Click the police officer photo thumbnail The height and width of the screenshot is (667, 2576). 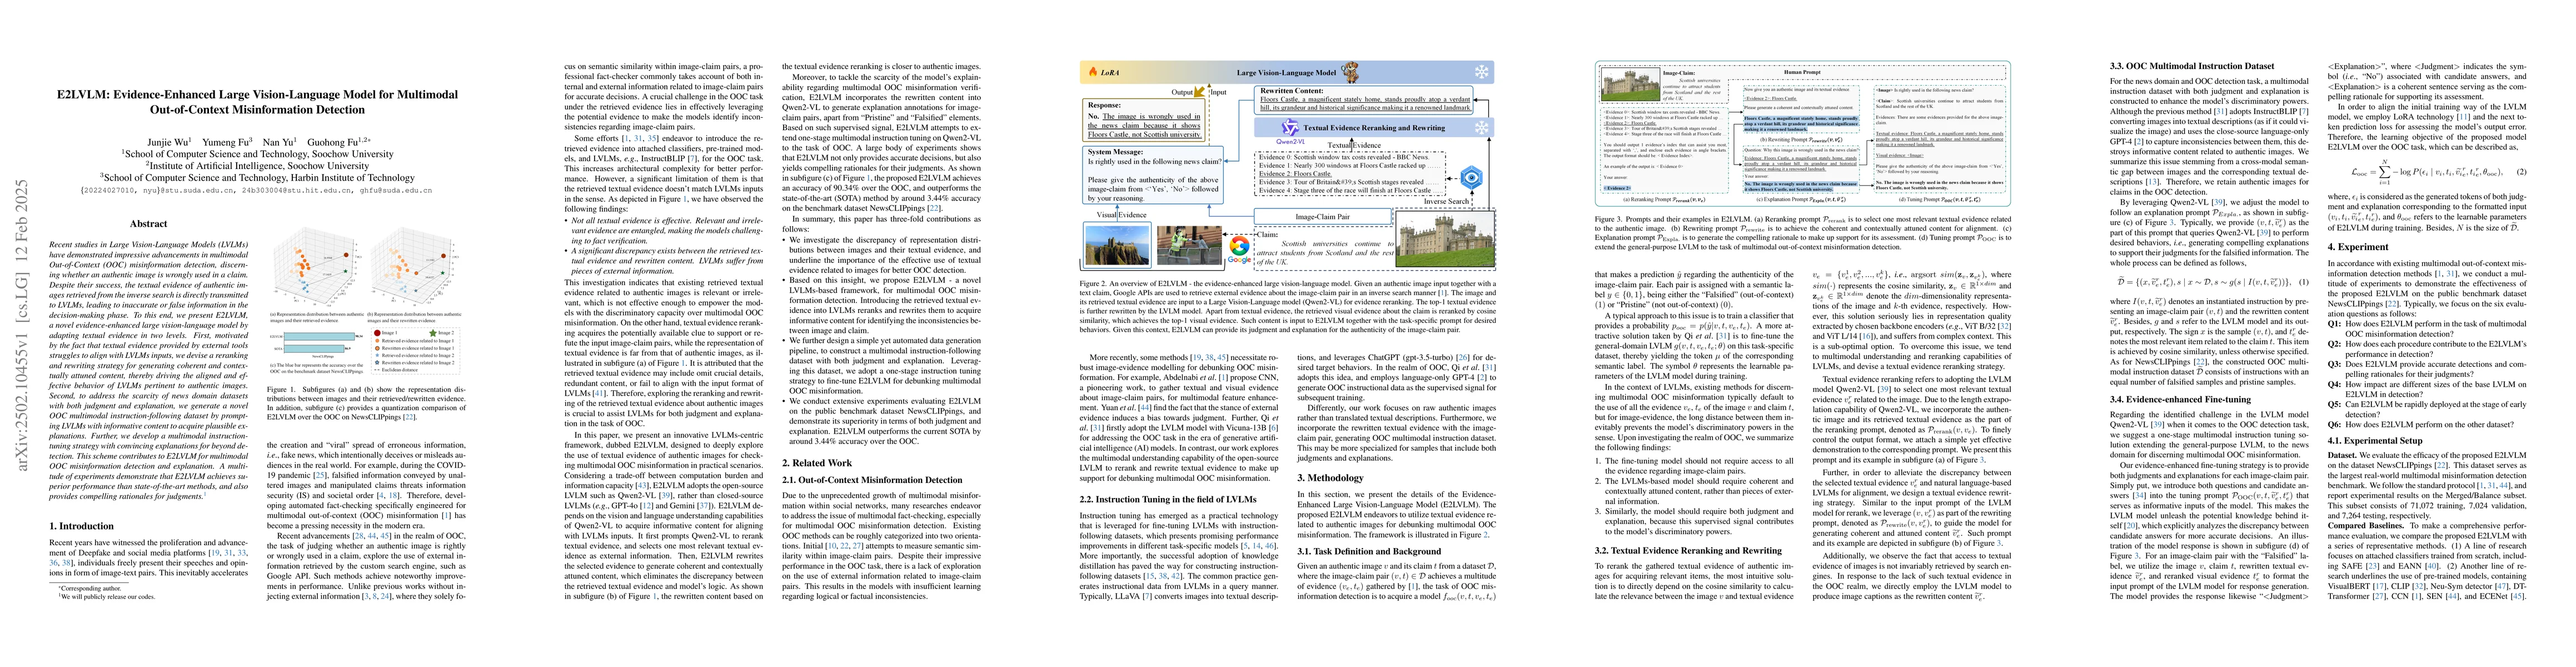tap(1190, 246)
